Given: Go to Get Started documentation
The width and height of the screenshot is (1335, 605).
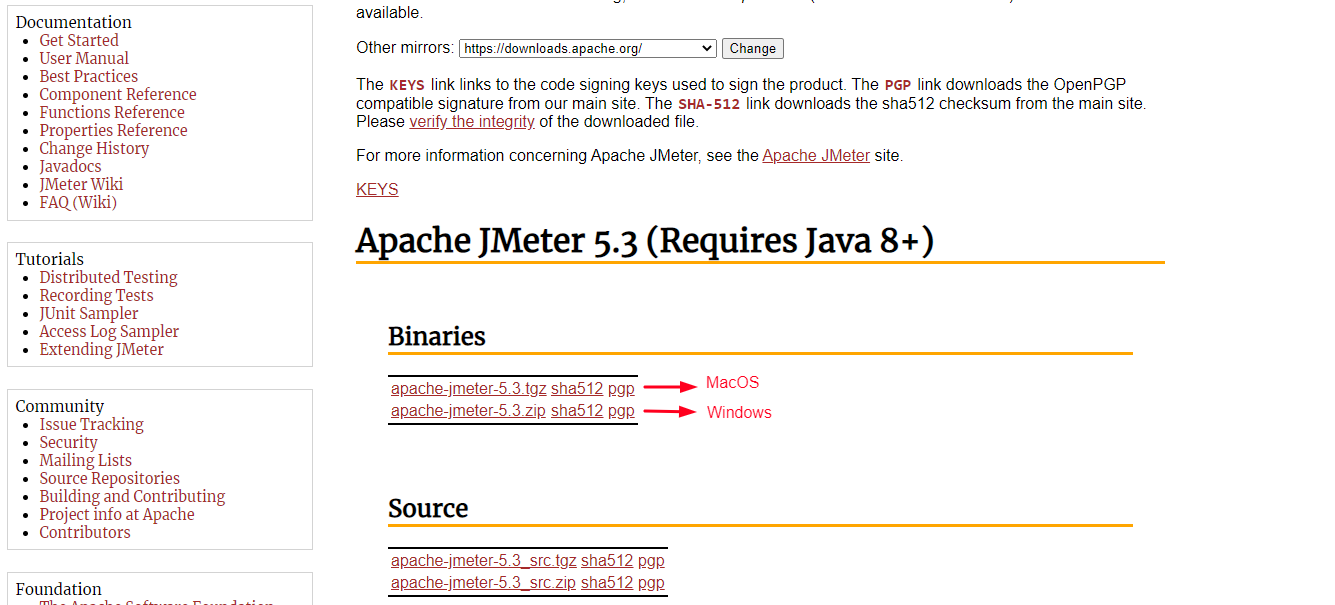Looking at the screenshot, I should click(79, 41).
